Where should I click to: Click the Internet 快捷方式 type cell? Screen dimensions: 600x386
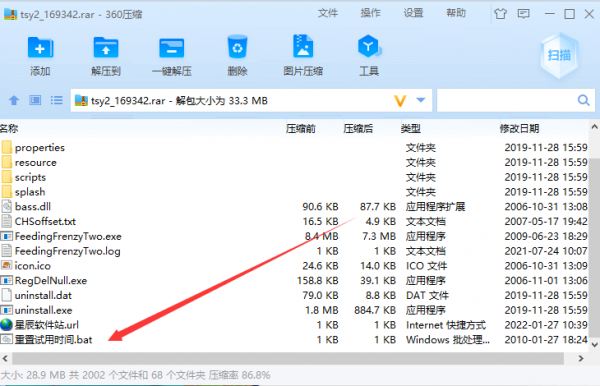tap(446, 325)
